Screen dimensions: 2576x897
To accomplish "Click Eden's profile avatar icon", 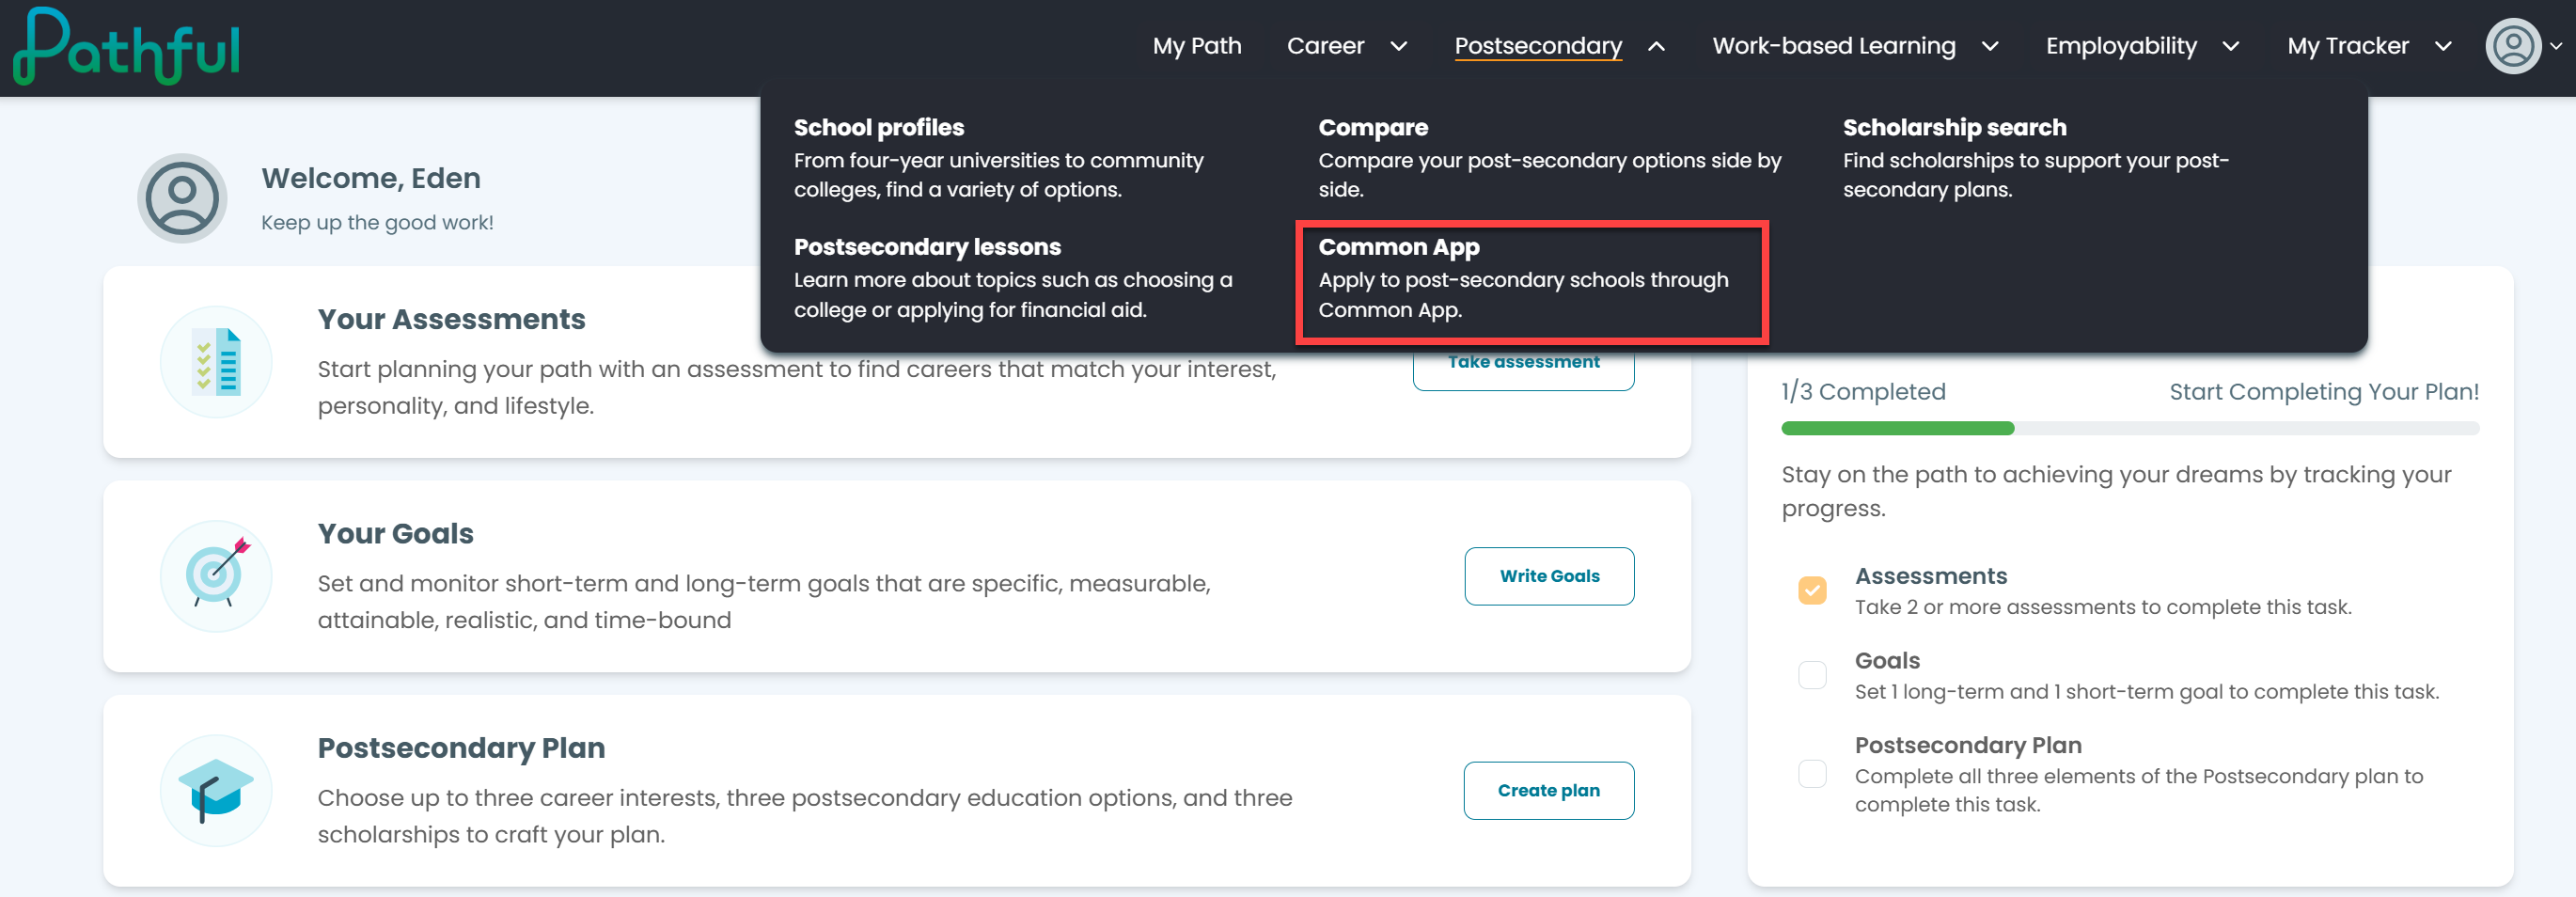I will (x=182, y=198).
